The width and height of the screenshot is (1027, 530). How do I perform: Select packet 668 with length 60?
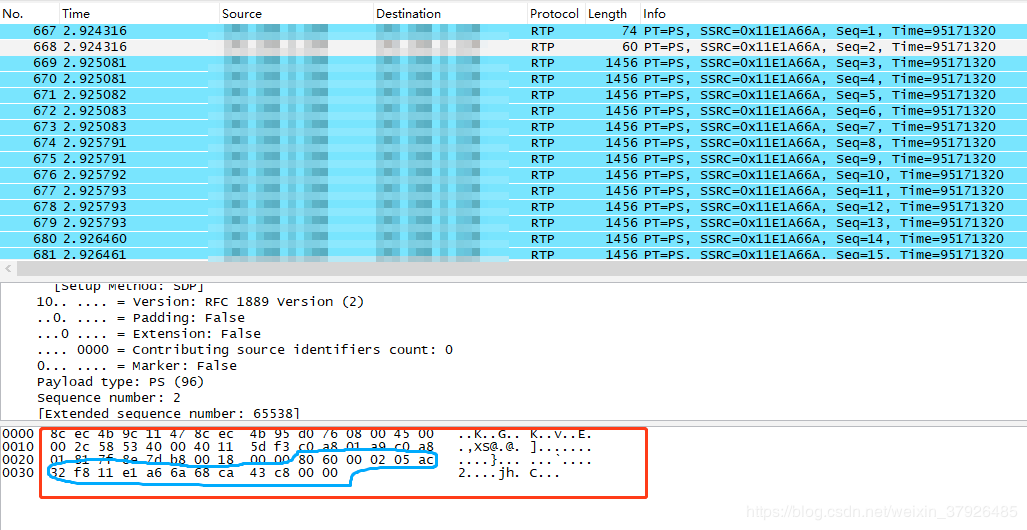pos(514,47)
